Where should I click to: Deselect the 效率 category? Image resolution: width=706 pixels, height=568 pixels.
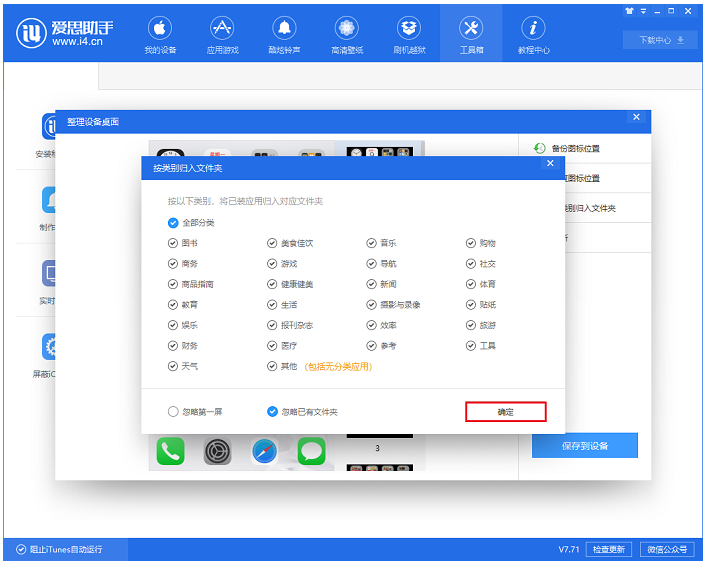371,325
